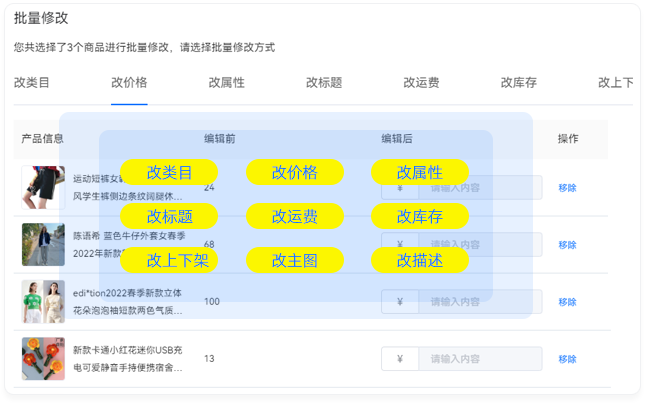The image size is (646, 407).
Task: Click the '产品信息' column header
Action: [x=42, y=139]
